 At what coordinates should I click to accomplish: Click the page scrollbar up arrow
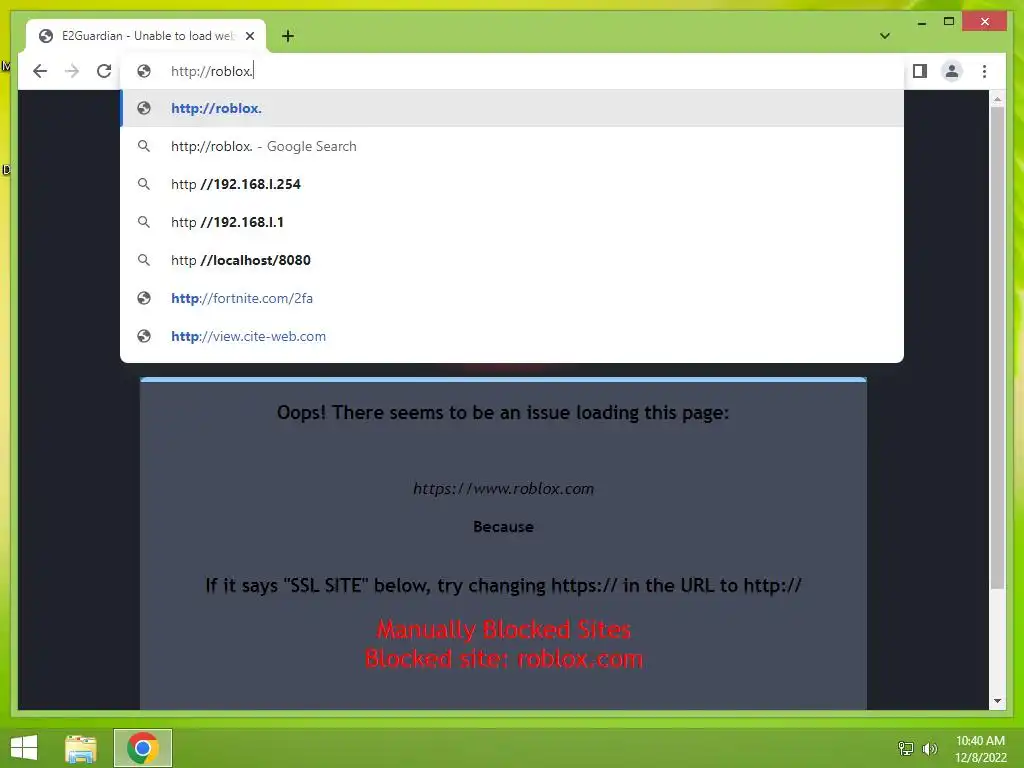point(997,99)
